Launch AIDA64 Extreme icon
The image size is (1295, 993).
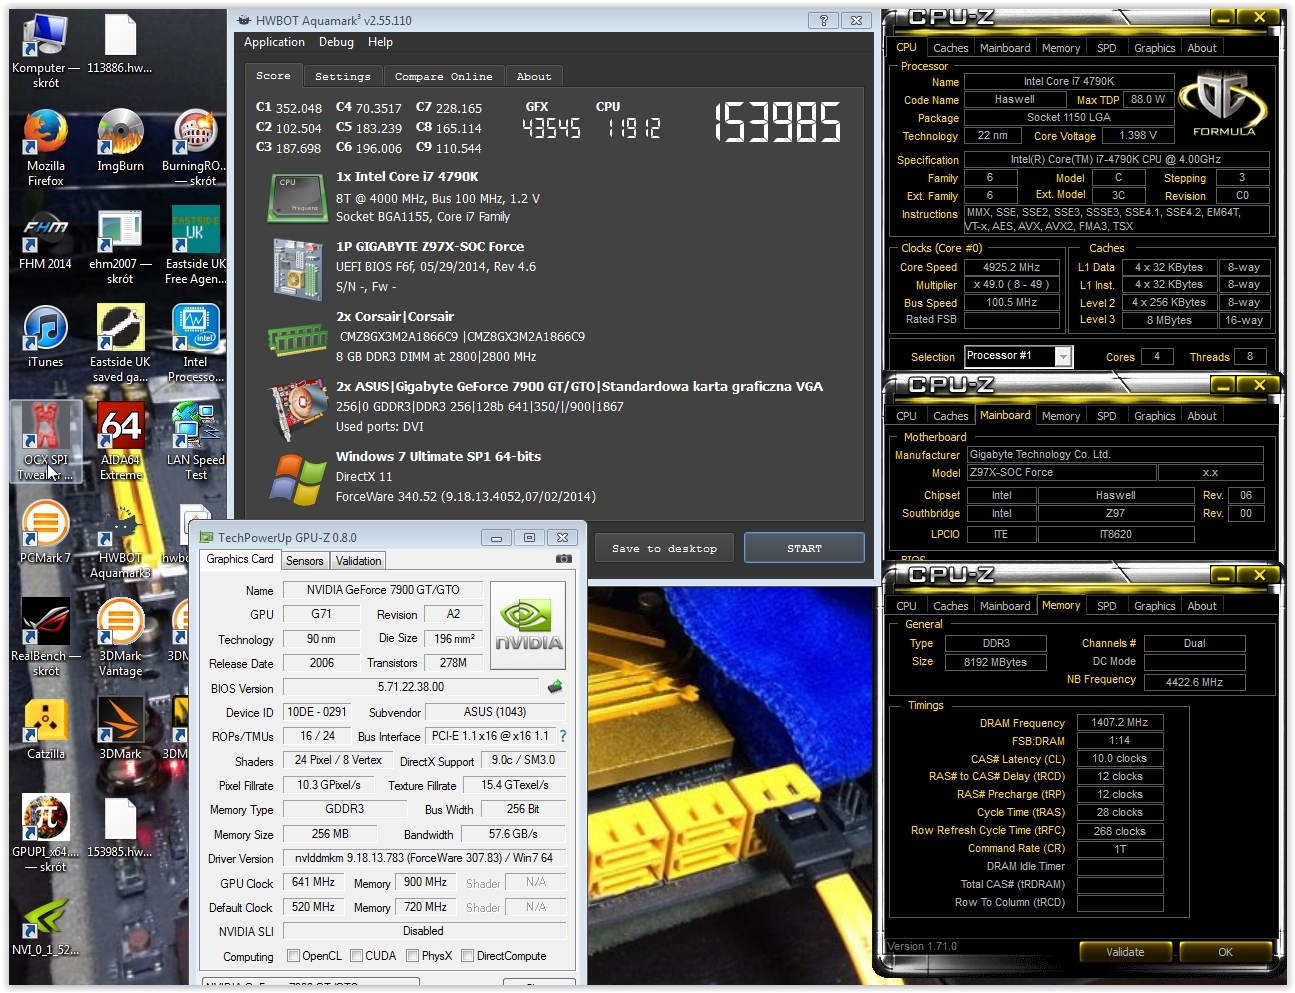click(120, 441)
